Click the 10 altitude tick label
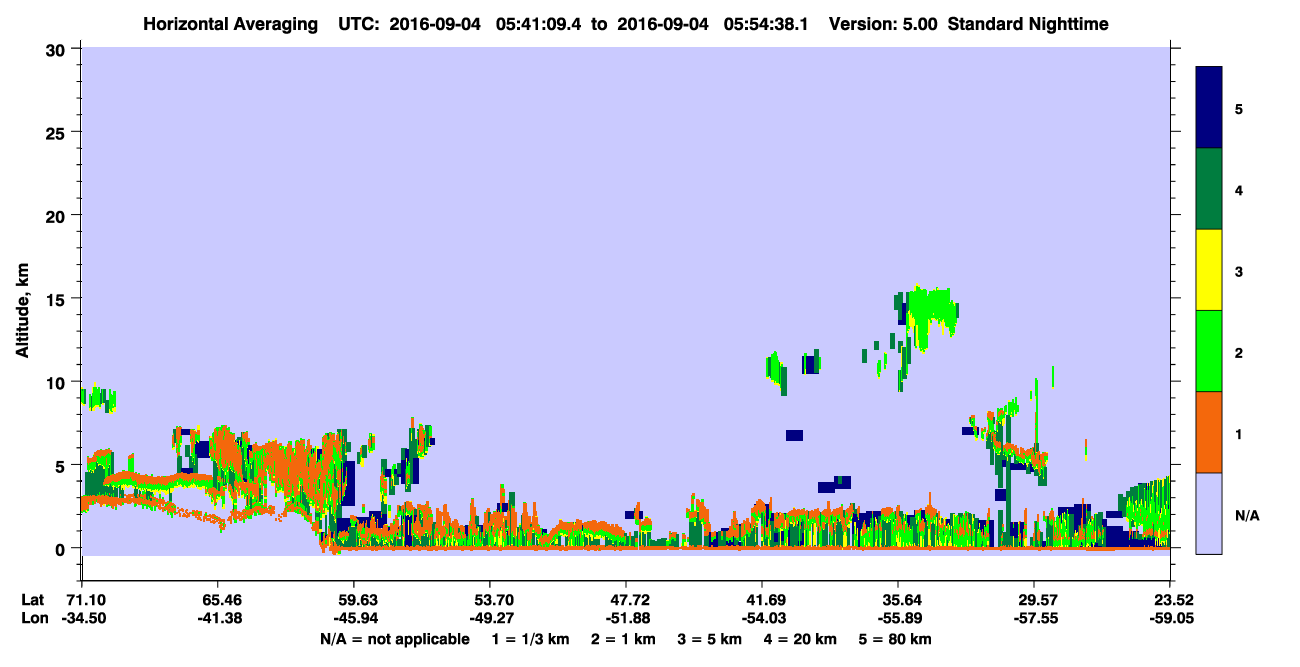Image resolution: width=1300 pixels, height=667 pixels. coord(58,382)
